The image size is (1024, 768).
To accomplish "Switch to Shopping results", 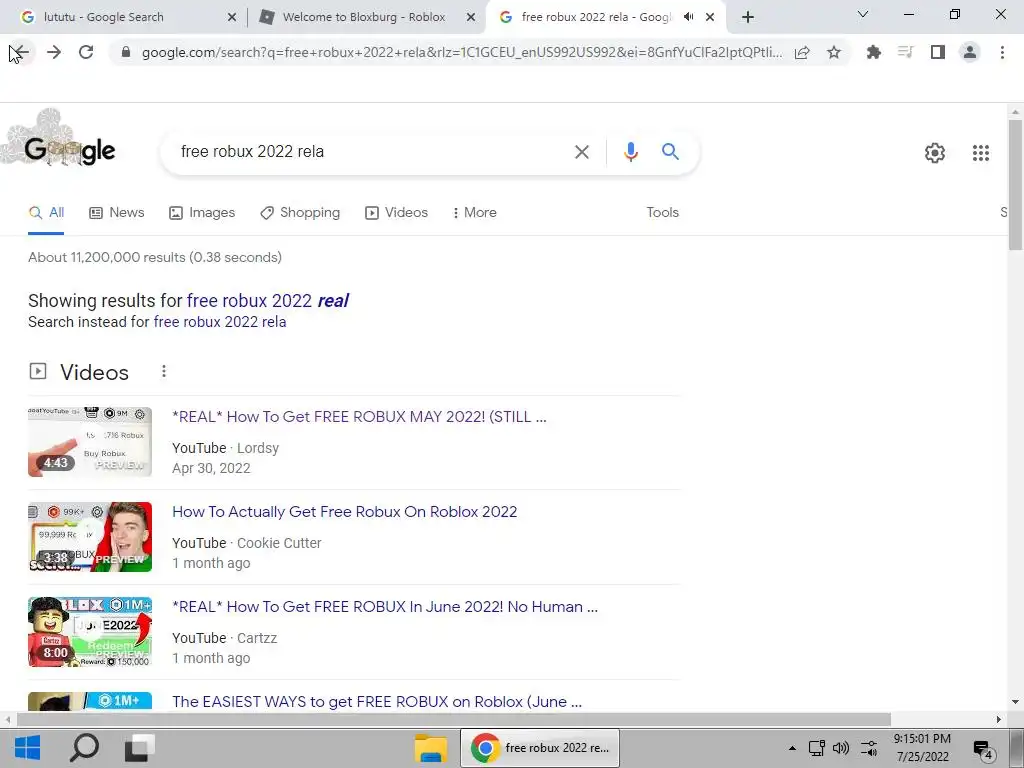I will point(300,212).
